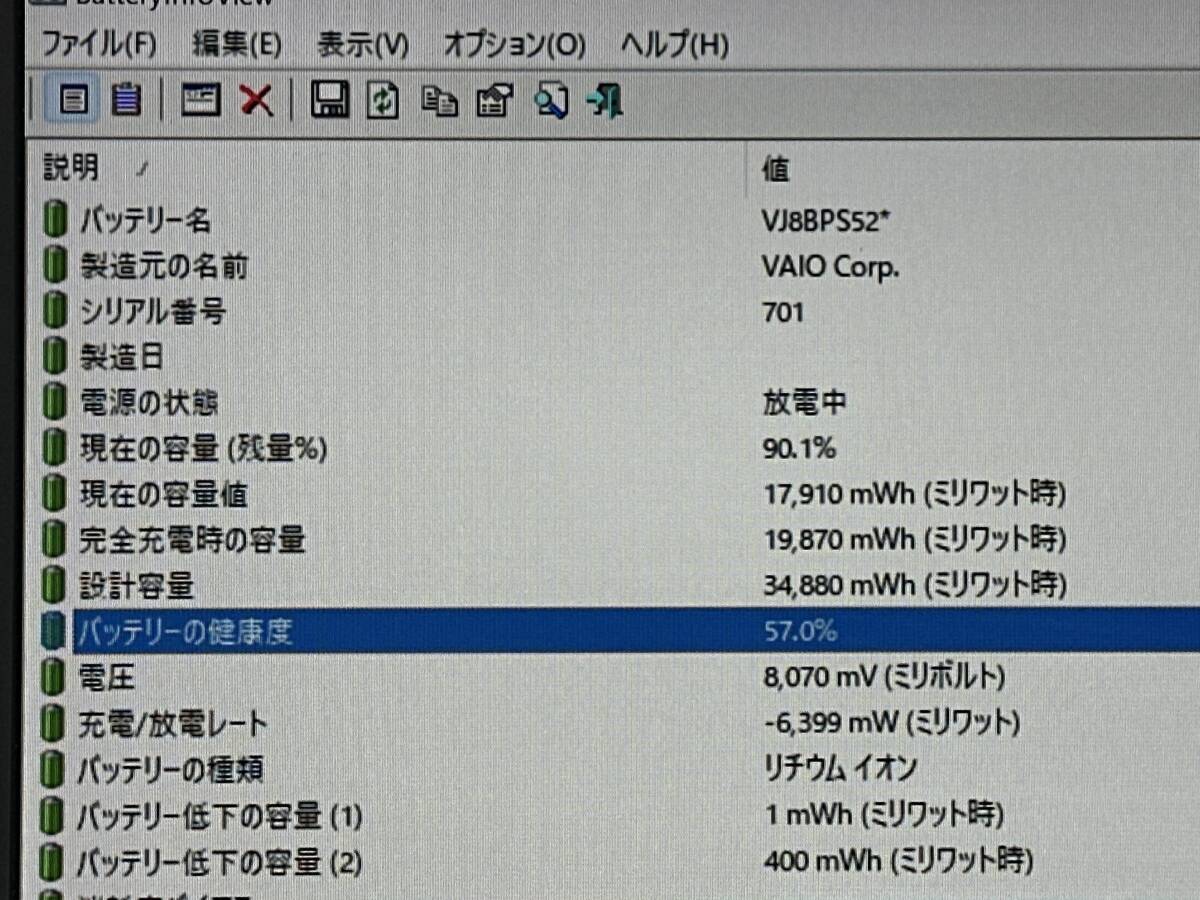Select the 現在の容量 (残量%) row
The width and height of the screenshot is (1200, 900).
(x=620, y=448)
